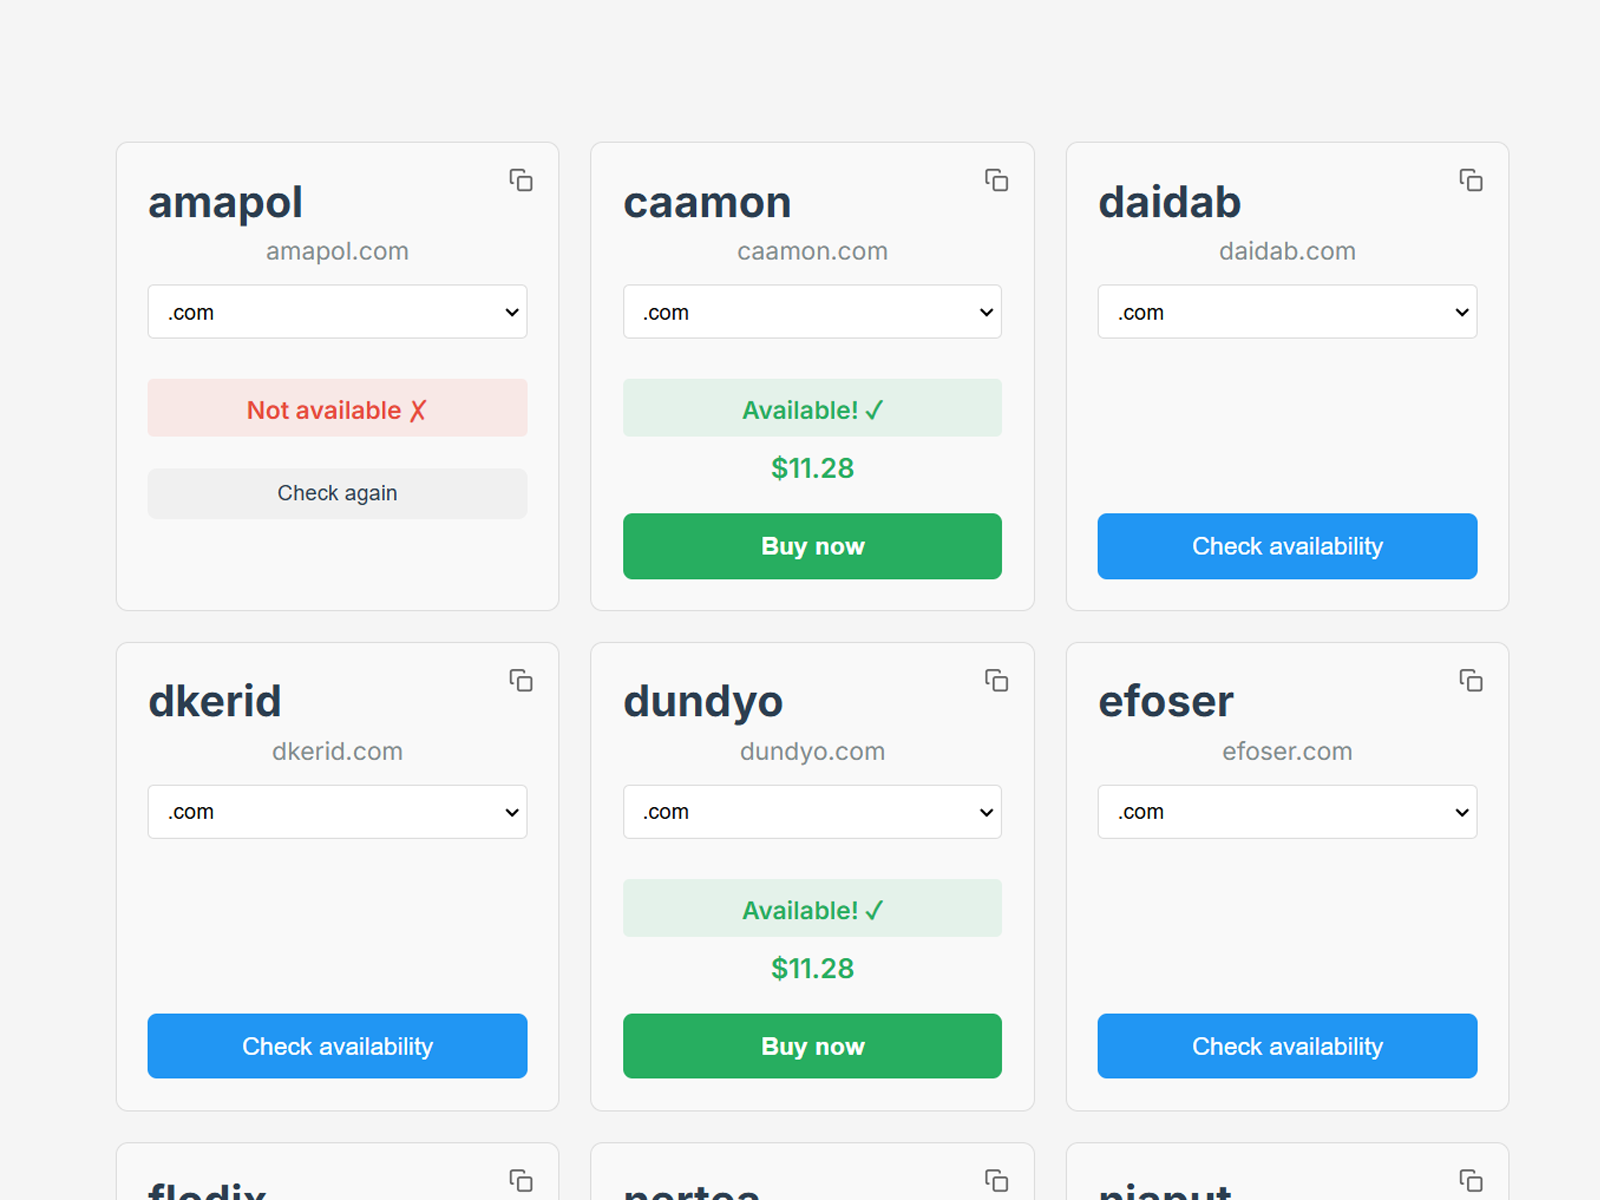Check availability of daidab.com

point(1287,546)
